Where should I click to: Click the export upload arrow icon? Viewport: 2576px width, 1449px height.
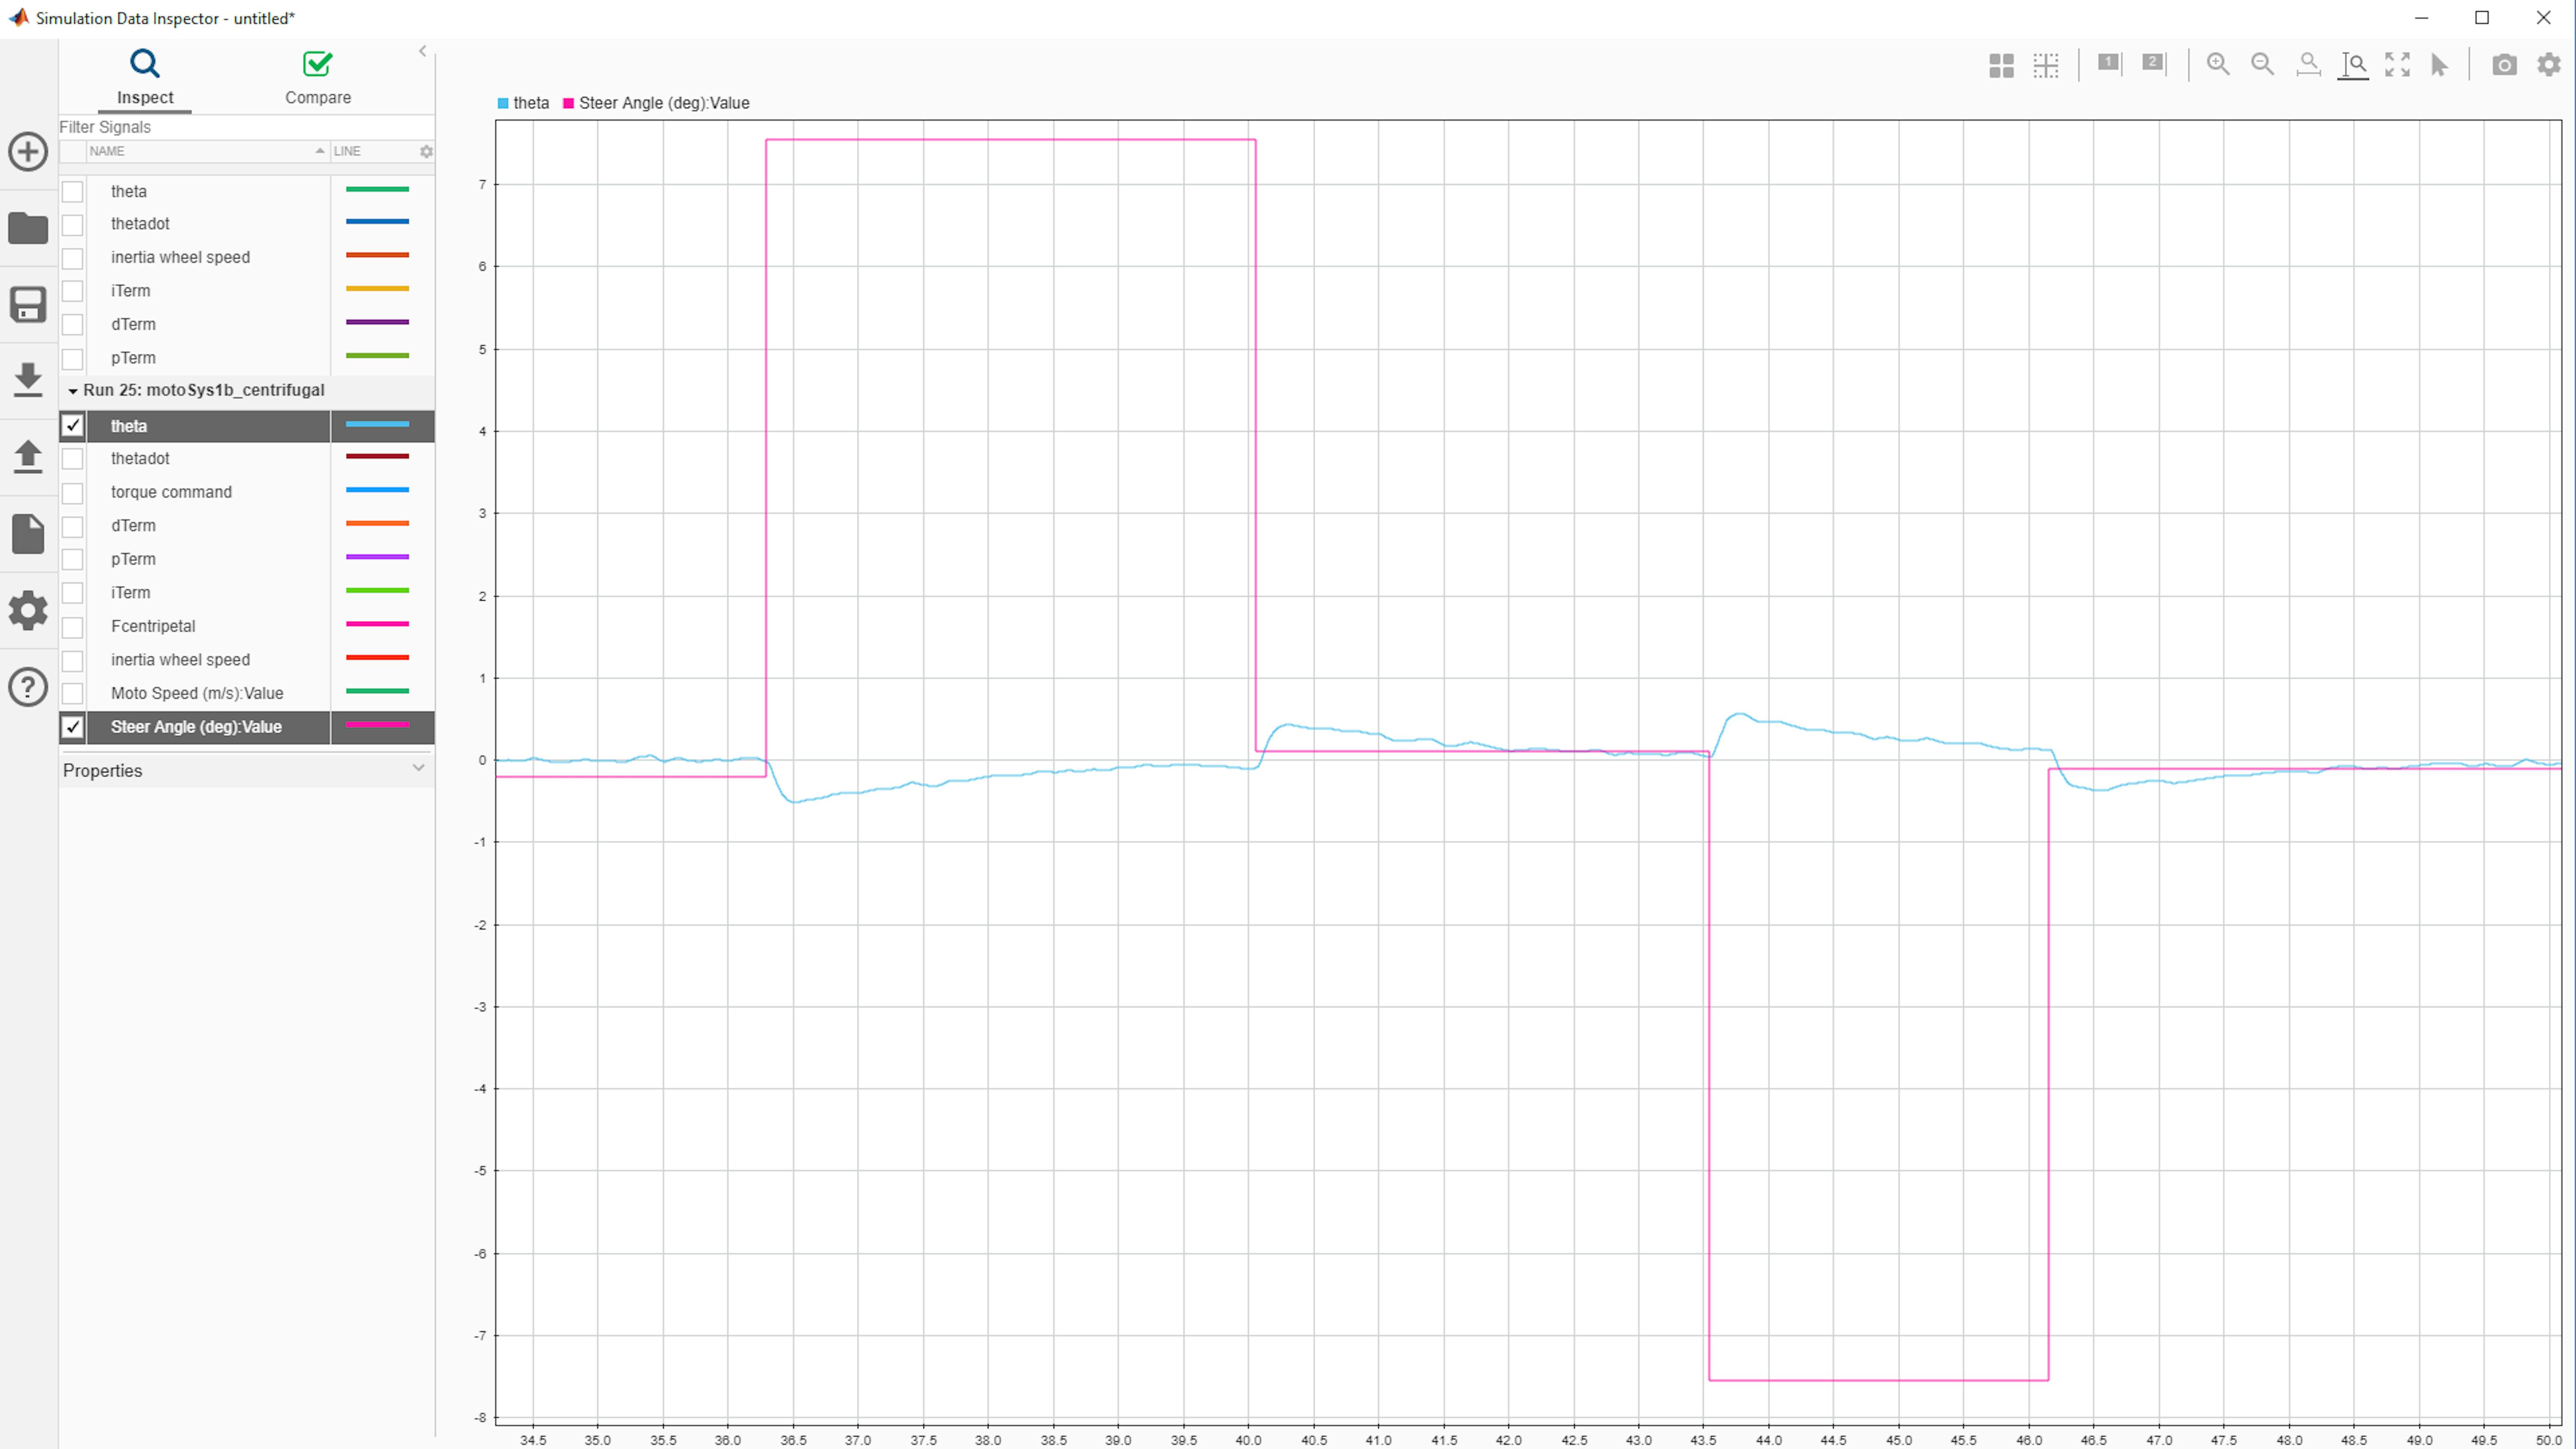point(28,456)
